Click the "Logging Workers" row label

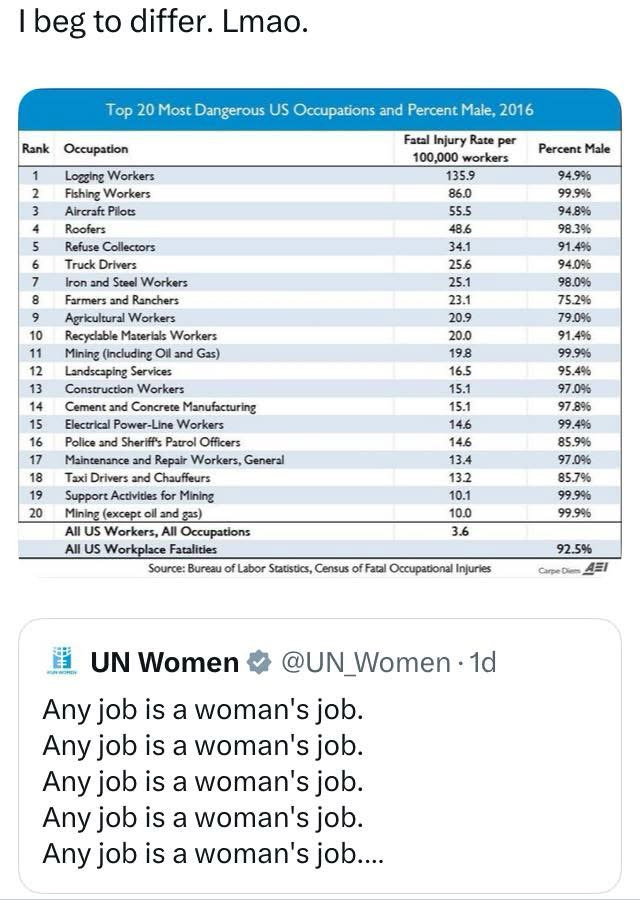(x=110, y=175)
